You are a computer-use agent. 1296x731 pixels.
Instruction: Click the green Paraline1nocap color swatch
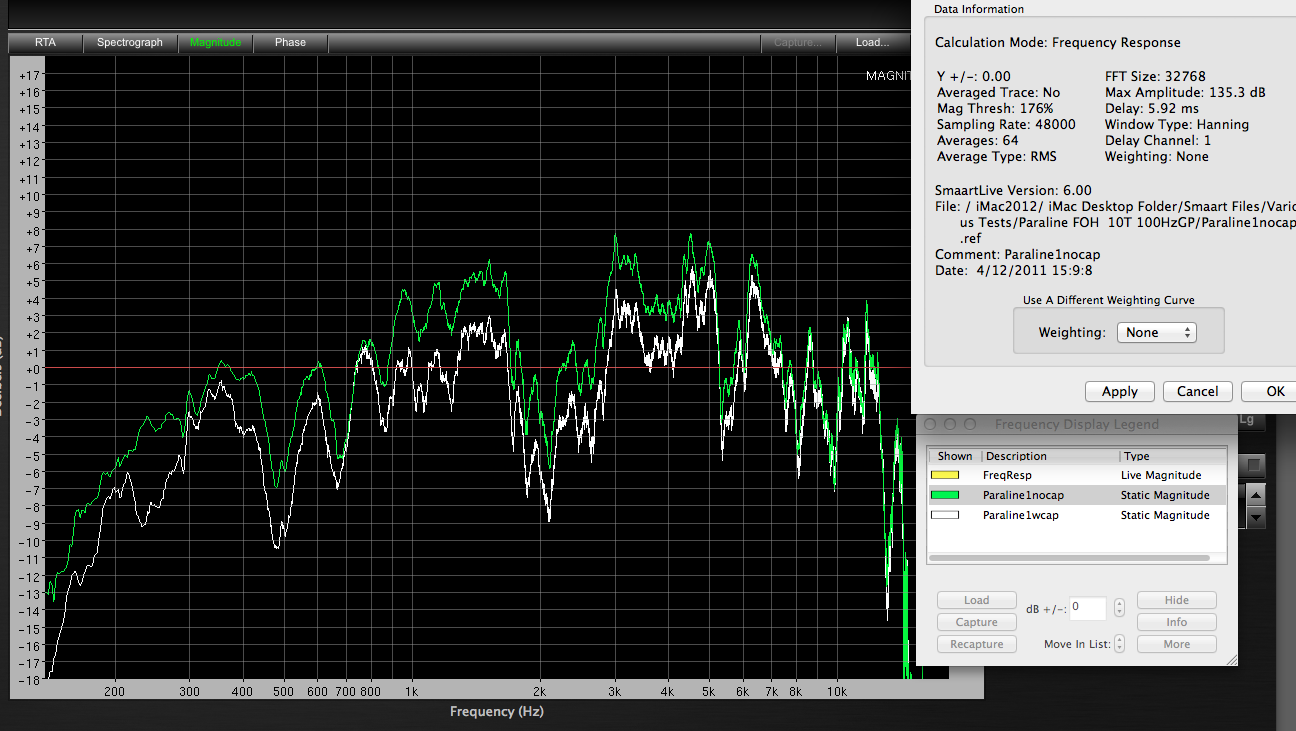(945, 495)
